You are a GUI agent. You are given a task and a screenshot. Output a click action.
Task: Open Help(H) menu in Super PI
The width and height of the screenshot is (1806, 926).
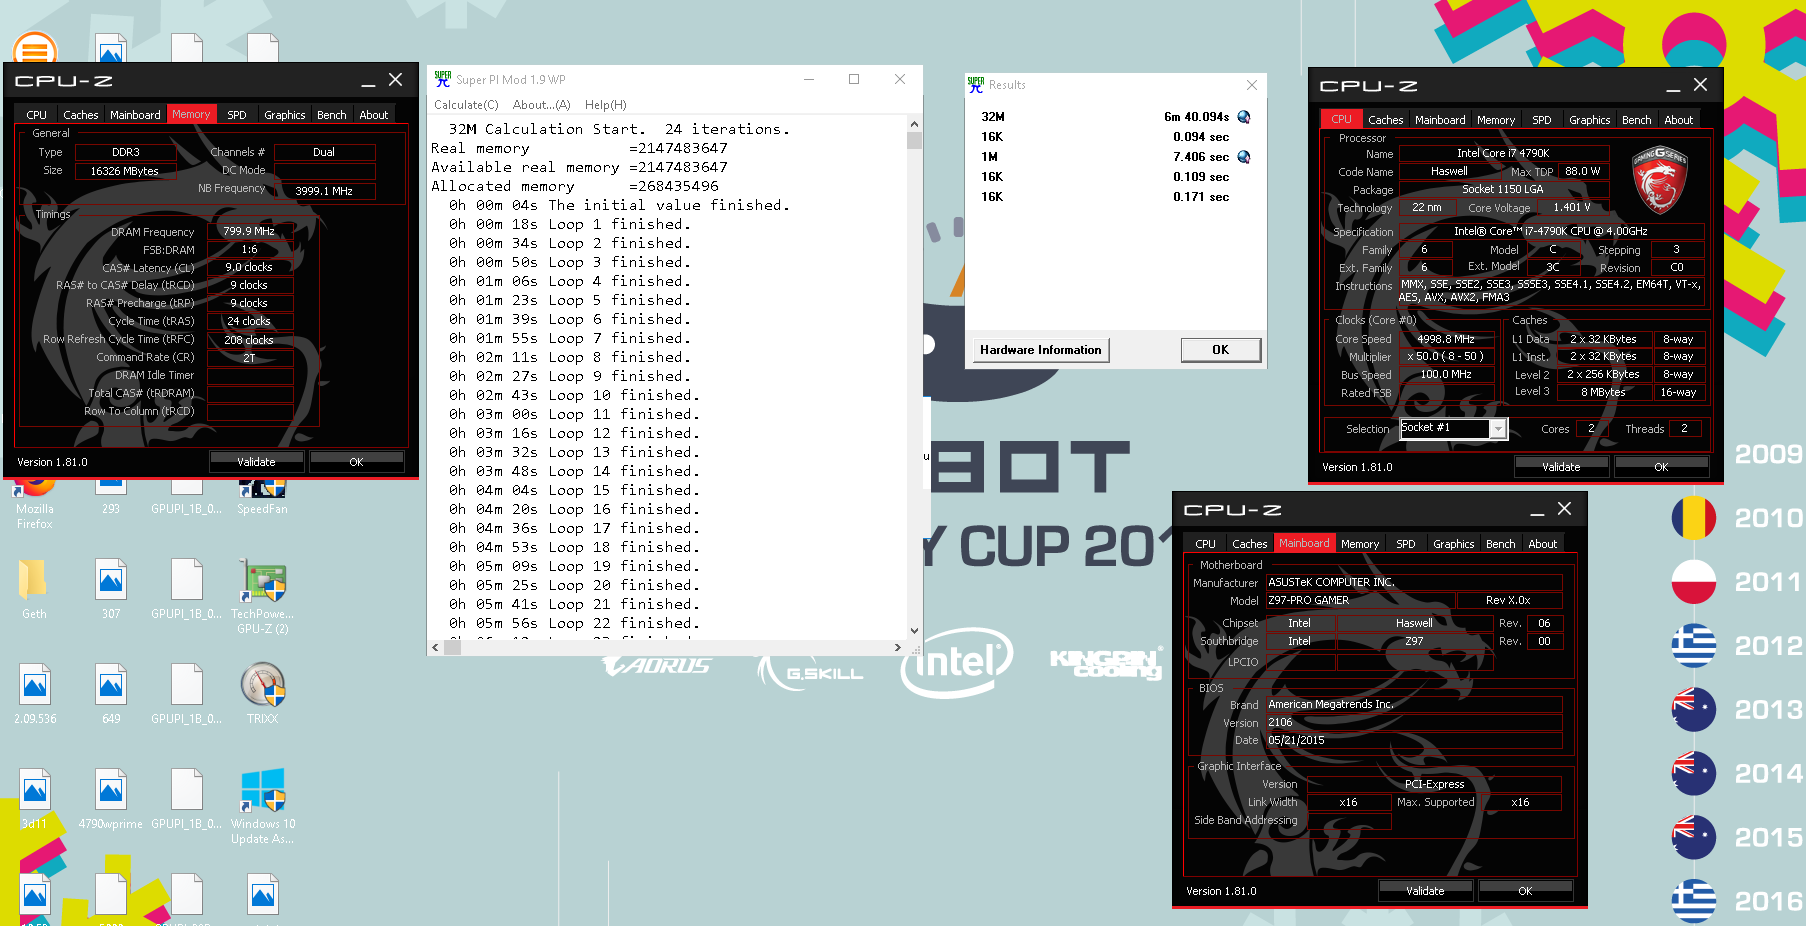(605, 105)
